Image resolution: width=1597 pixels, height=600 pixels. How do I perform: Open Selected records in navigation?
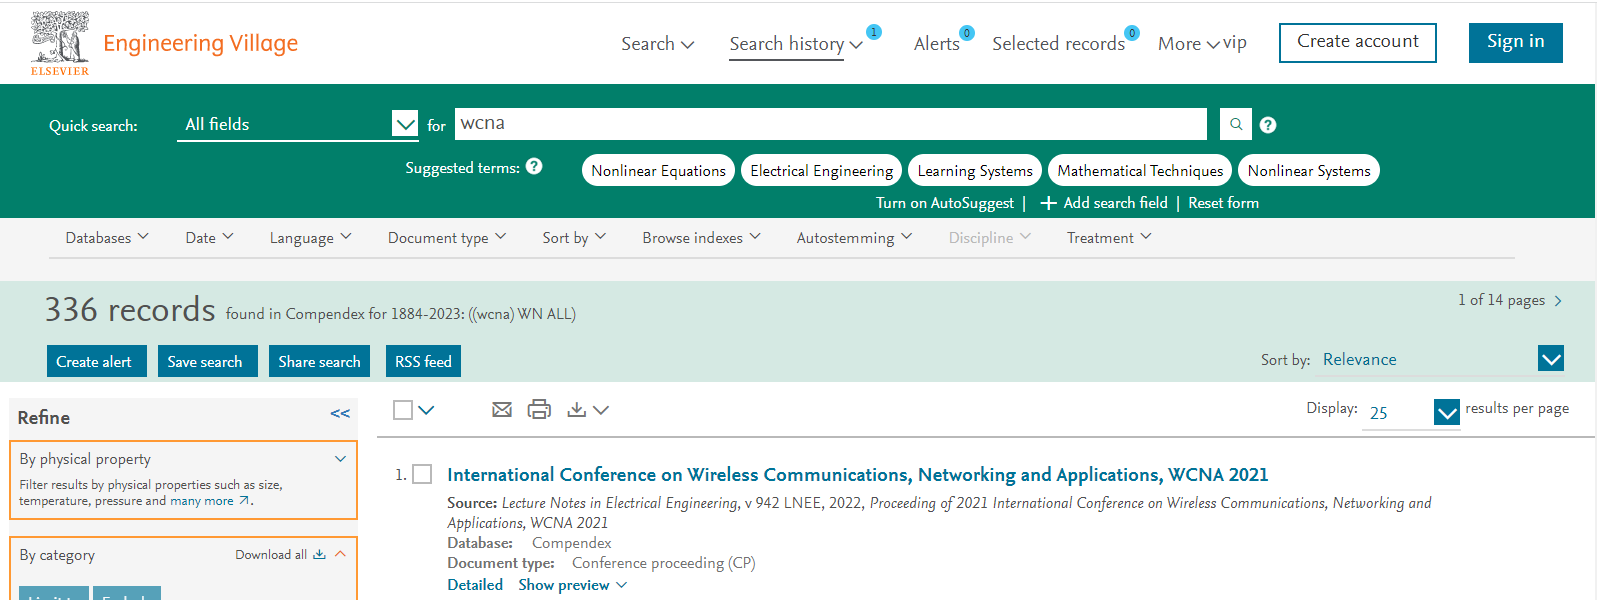[1058, 44]
